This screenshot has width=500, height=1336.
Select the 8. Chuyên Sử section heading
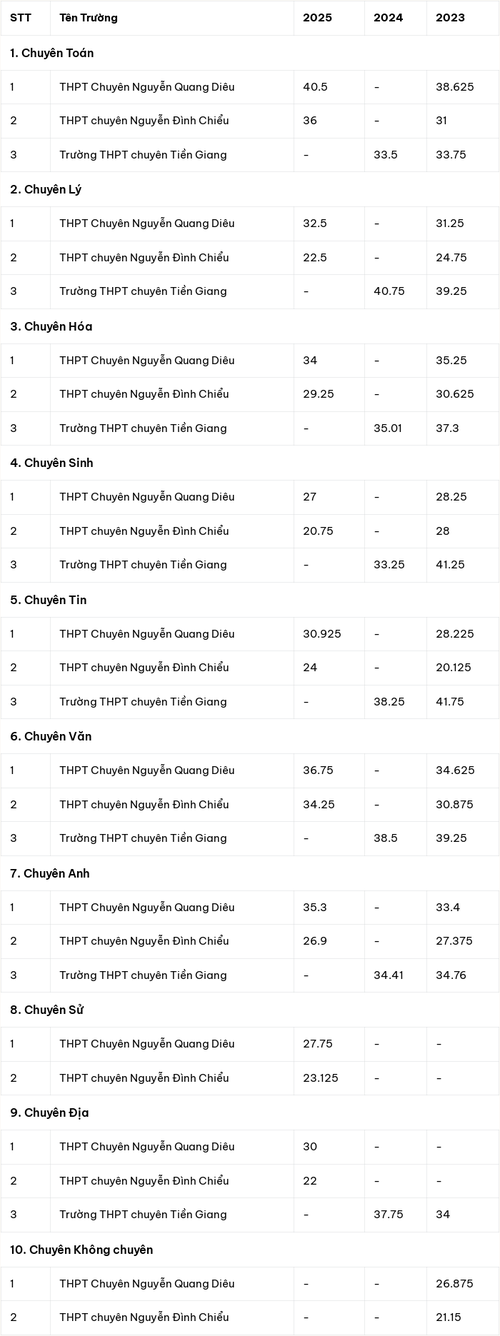click(46, 1010)
